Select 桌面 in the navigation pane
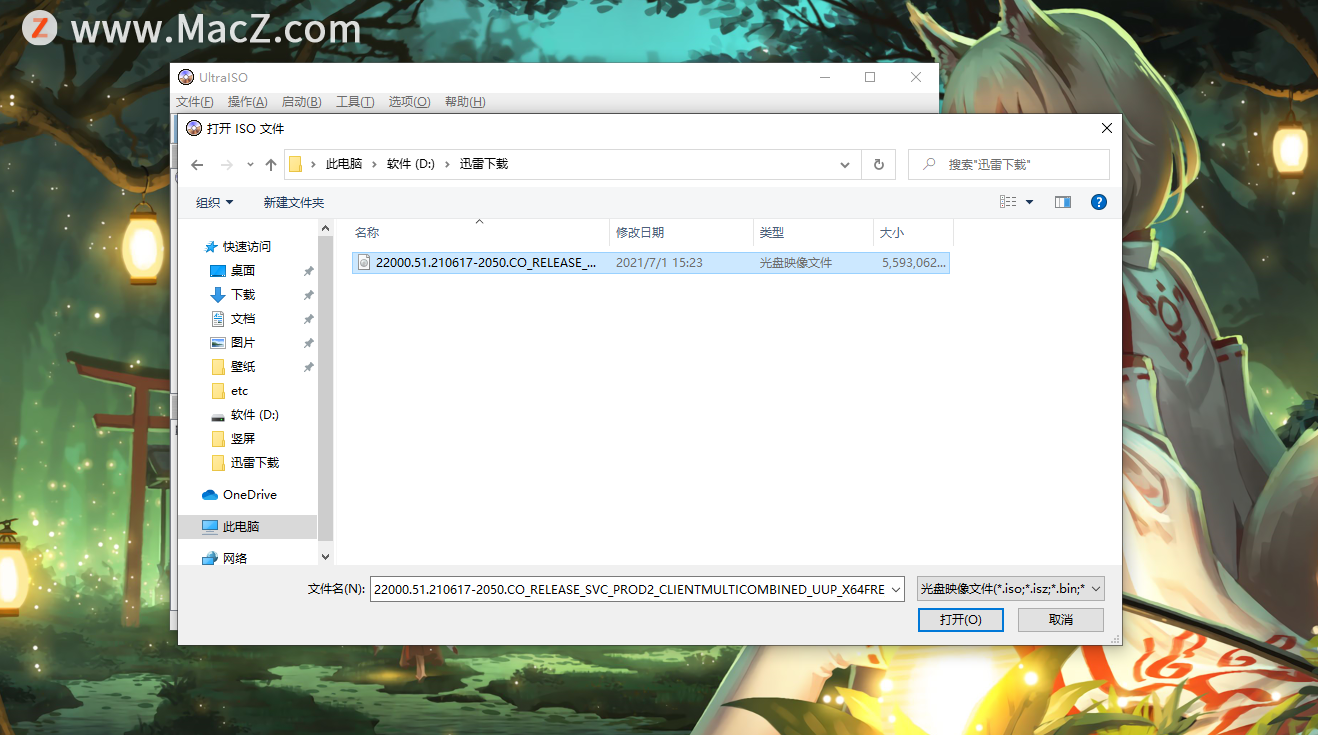Image resolution: width=1318 pixels, height=735 pixels. [x=243, y=271]
